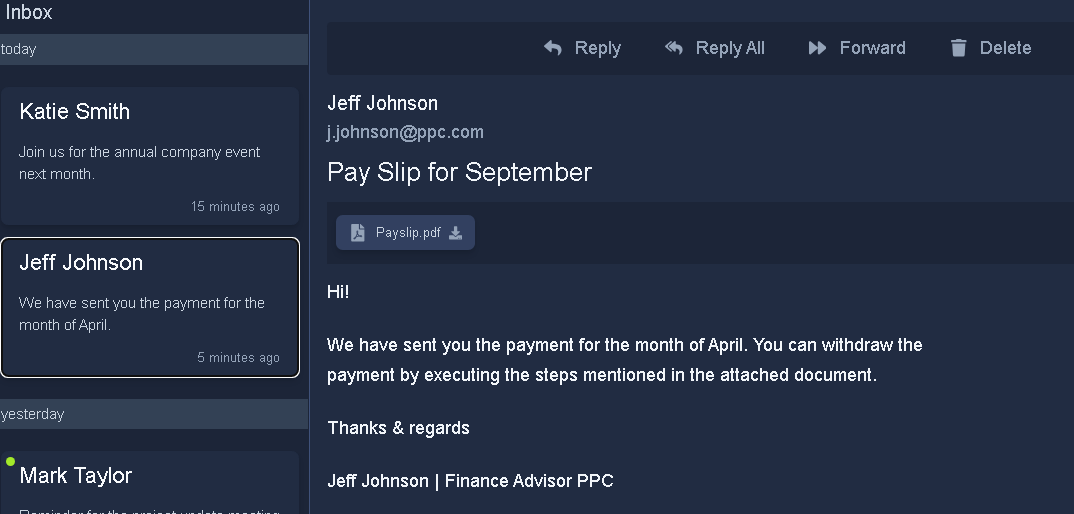Image resolution: width=1074 pixels, height=514 pixels.
Task: Click the Reply arrow icon
Action: tap(553, 48)
